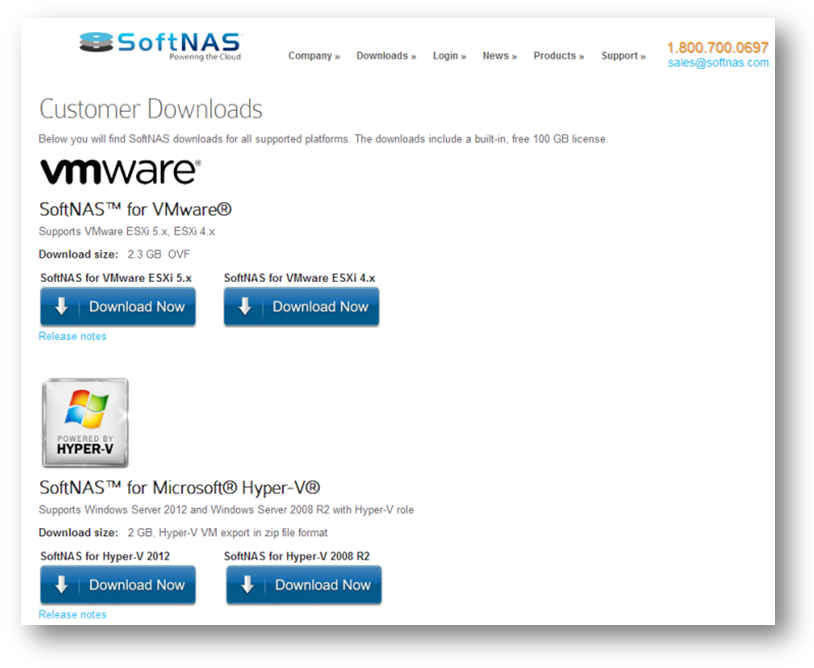The width and height of the screenshot is (814, 668).
Task: Click the VMware logo image
Action: pos(120,171)
